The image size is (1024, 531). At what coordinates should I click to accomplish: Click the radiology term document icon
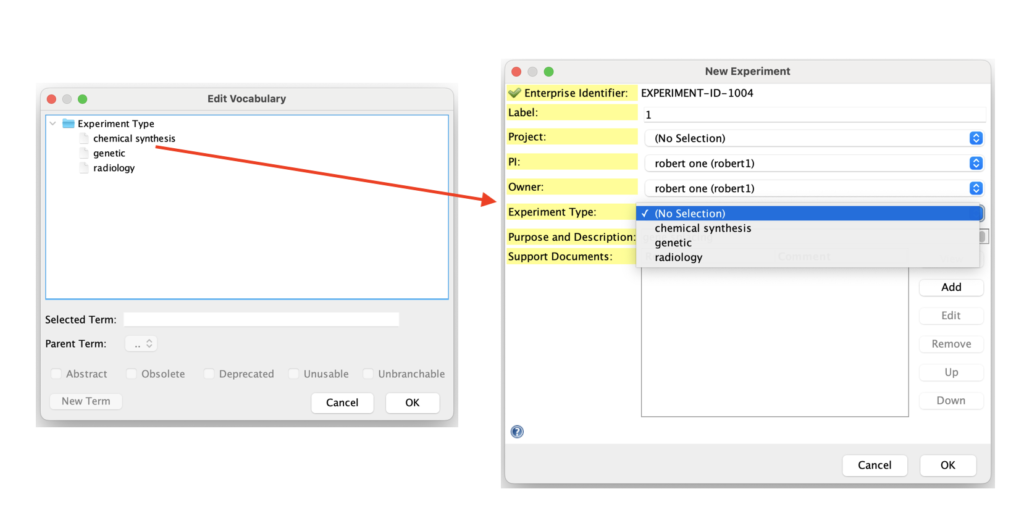[84, 169]
